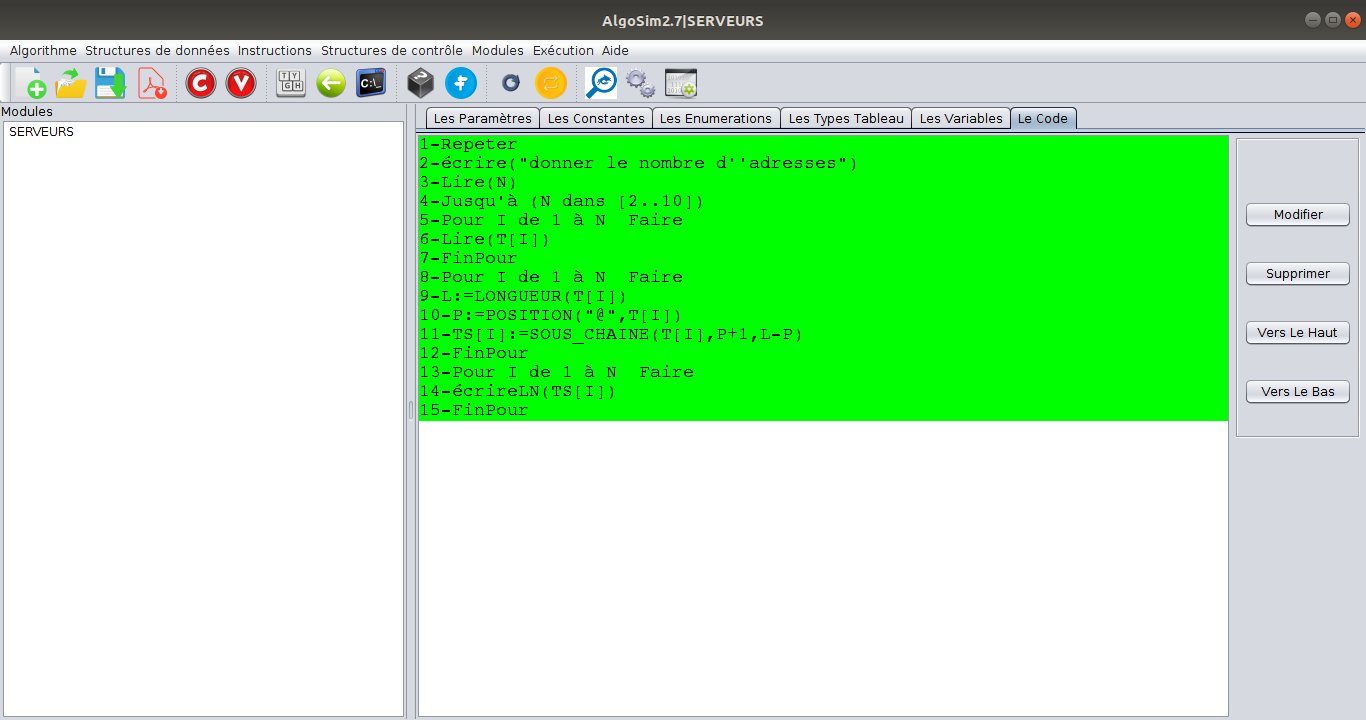This screenshot has height=720, width=1366.
Task: Close the AlgoSim window
Action: [x=1352, y=20]
